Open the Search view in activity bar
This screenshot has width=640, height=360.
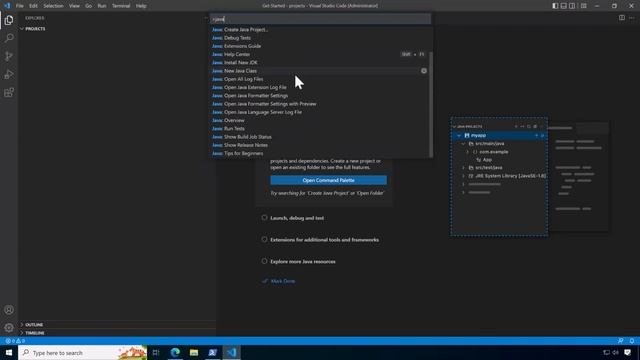9,38
